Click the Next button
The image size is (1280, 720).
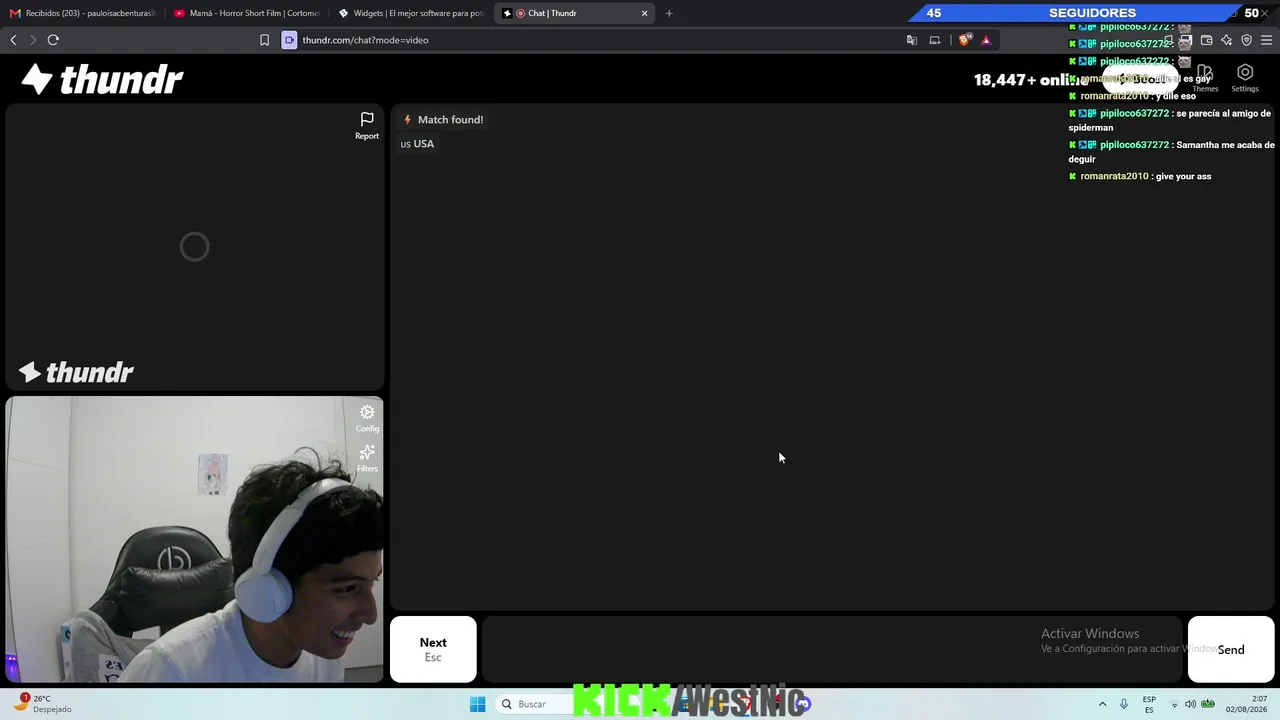pyautogui.click(x=433, y=649)
